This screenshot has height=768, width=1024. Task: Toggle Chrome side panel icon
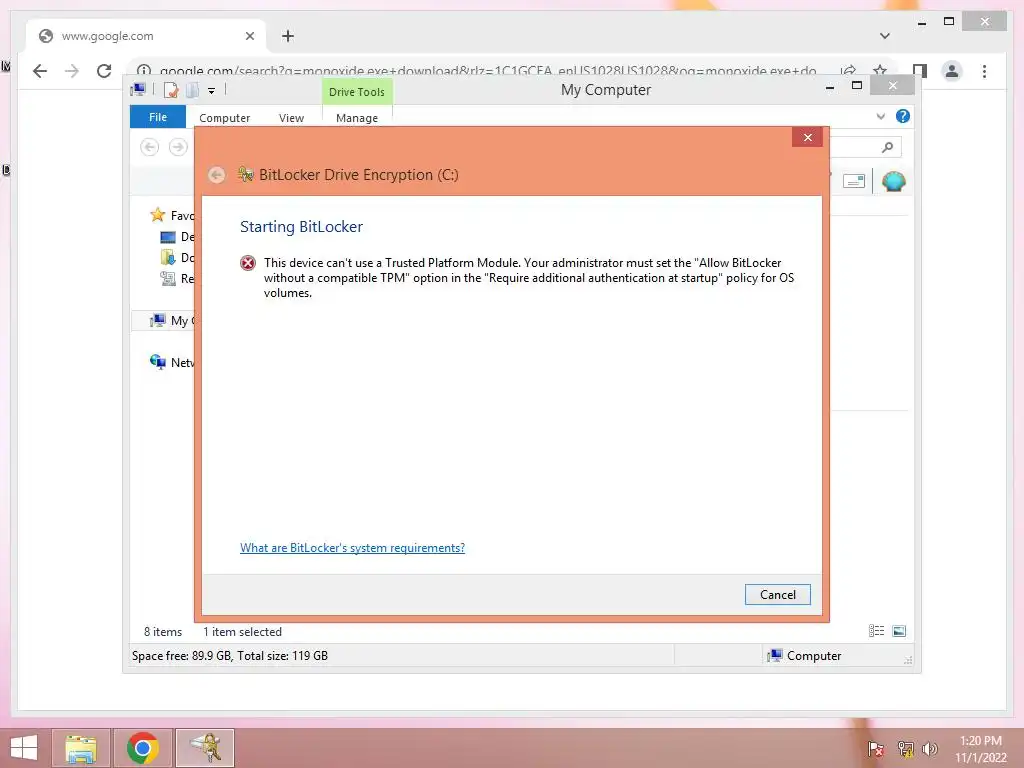click(x=920, y=71)
